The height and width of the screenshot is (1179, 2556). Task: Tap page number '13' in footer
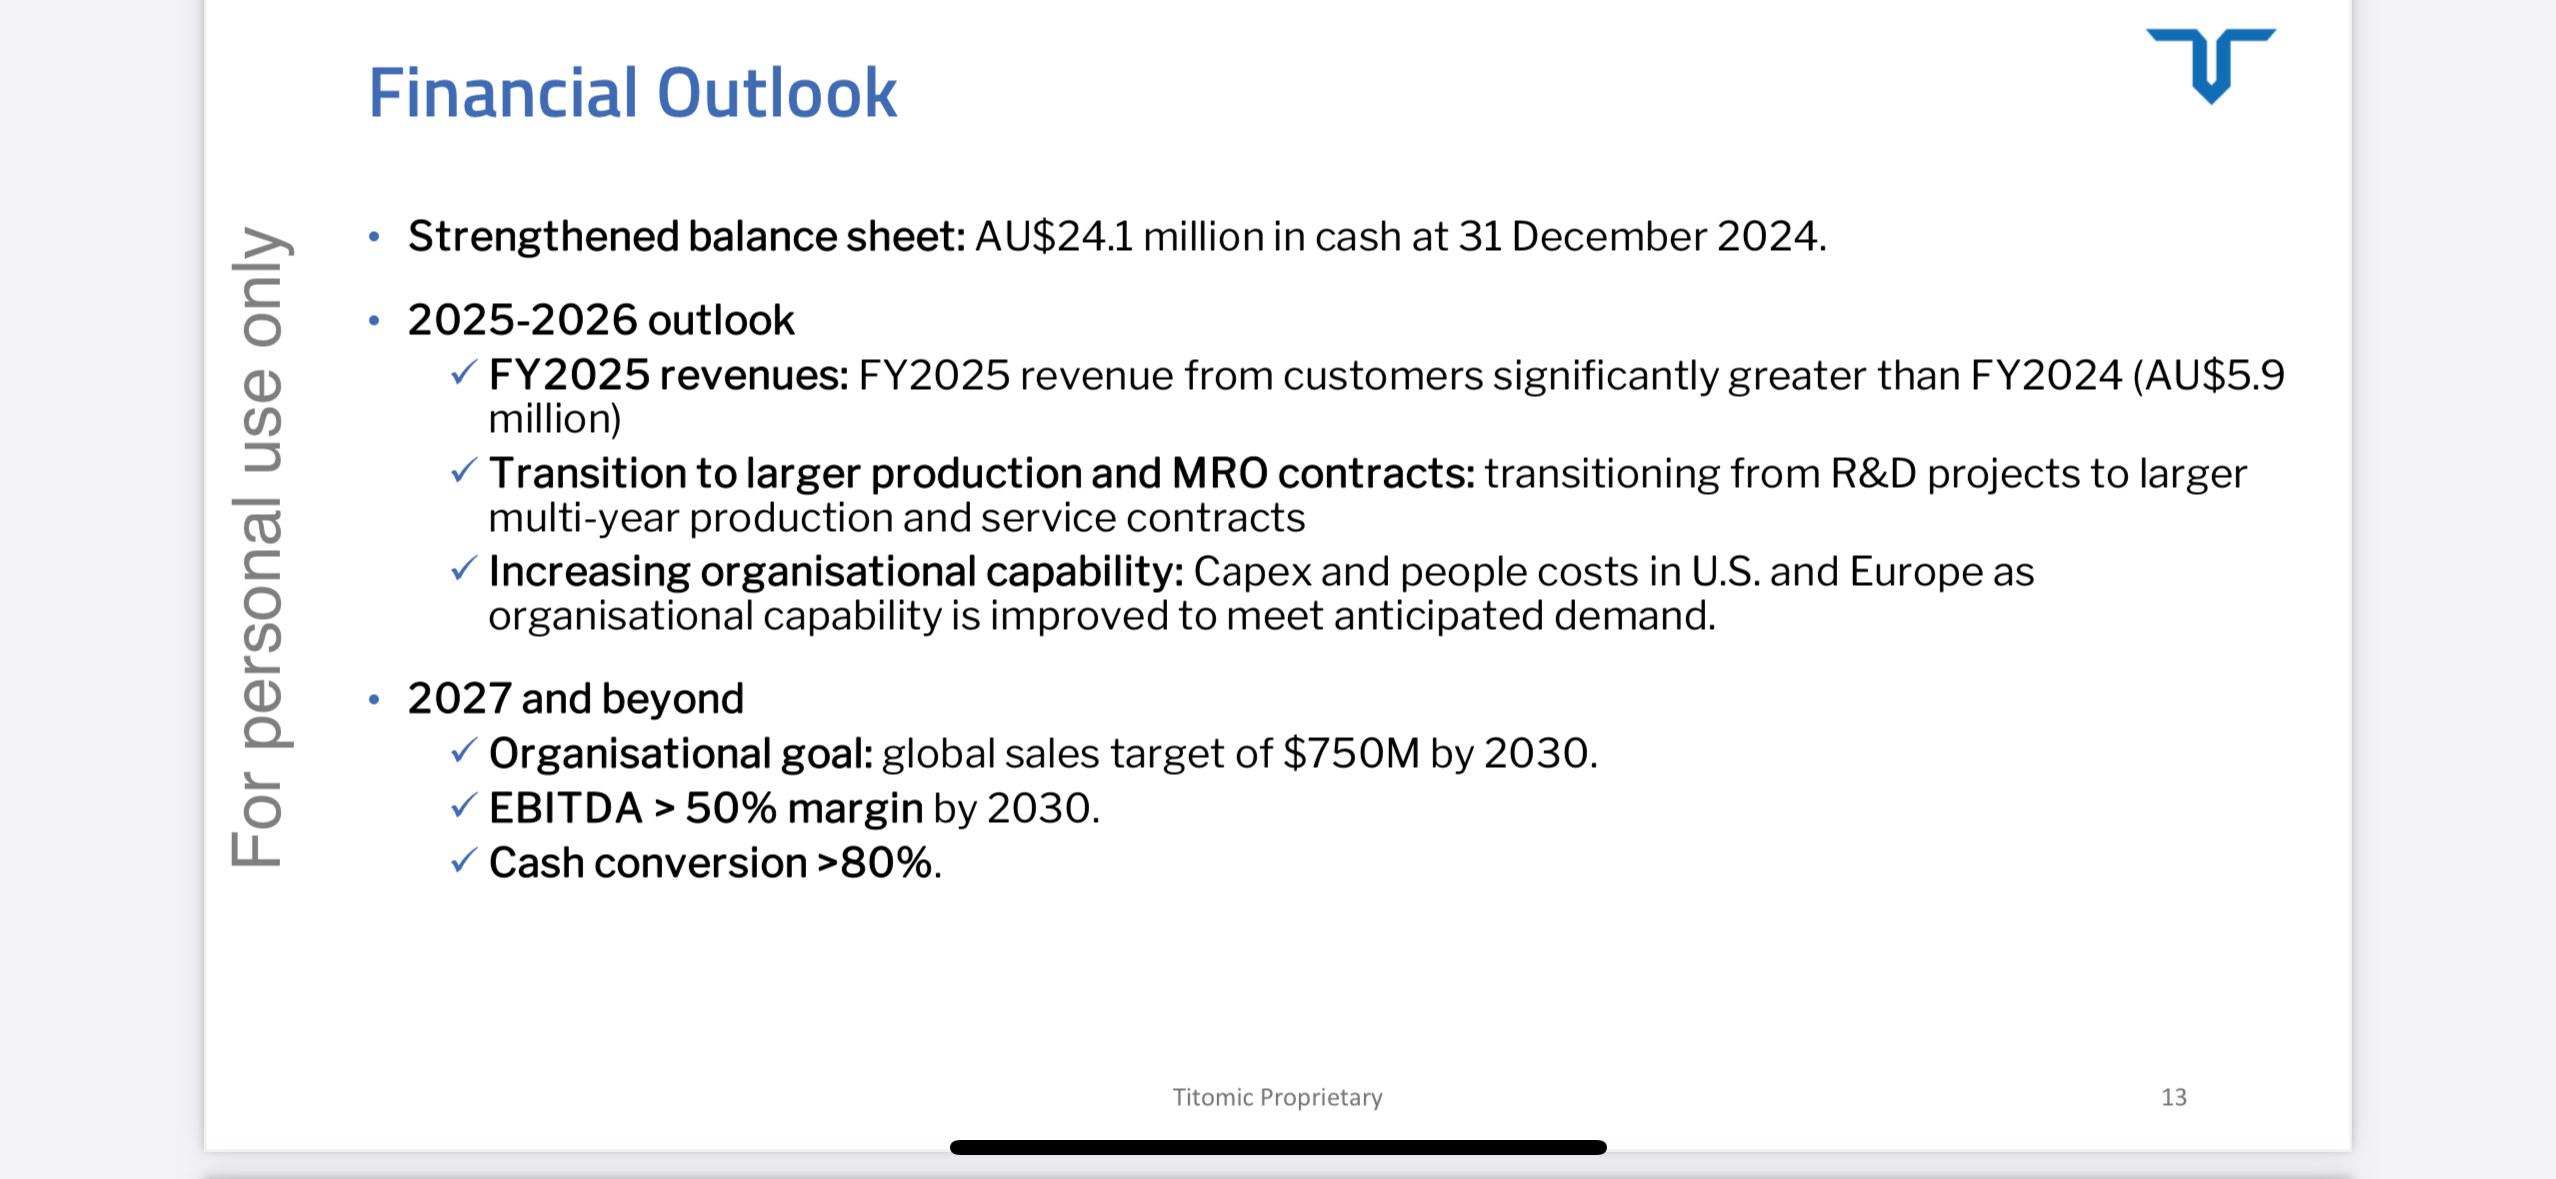[2173, 1097]
